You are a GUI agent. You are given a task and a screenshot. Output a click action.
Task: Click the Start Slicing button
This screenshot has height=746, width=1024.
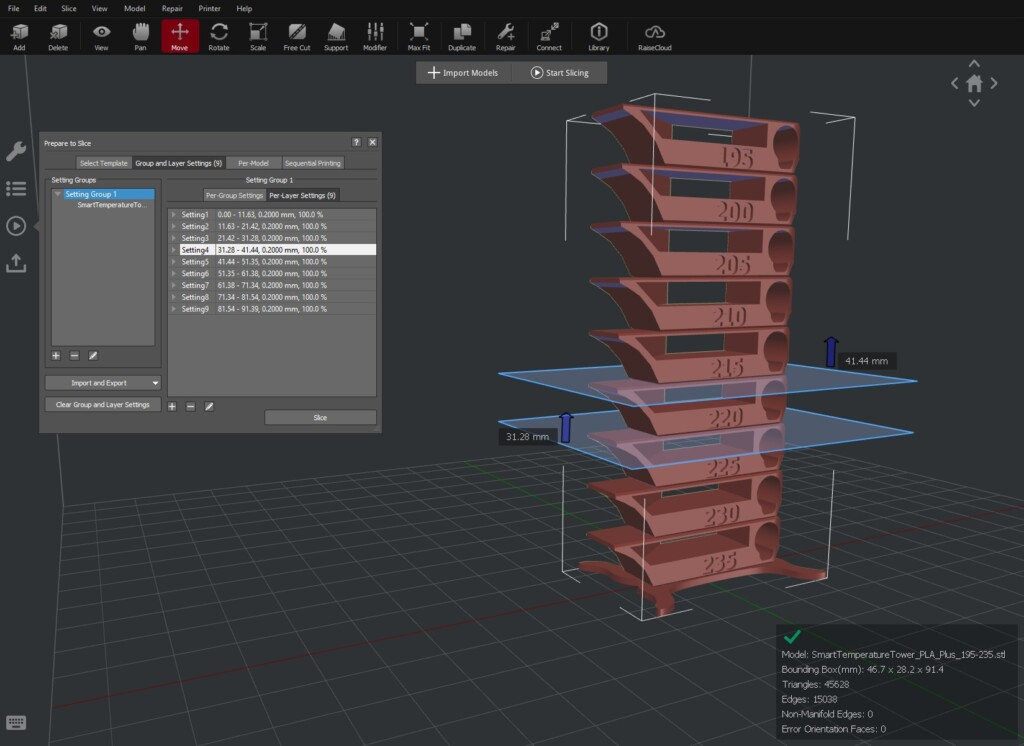click(x=559, y=73)
